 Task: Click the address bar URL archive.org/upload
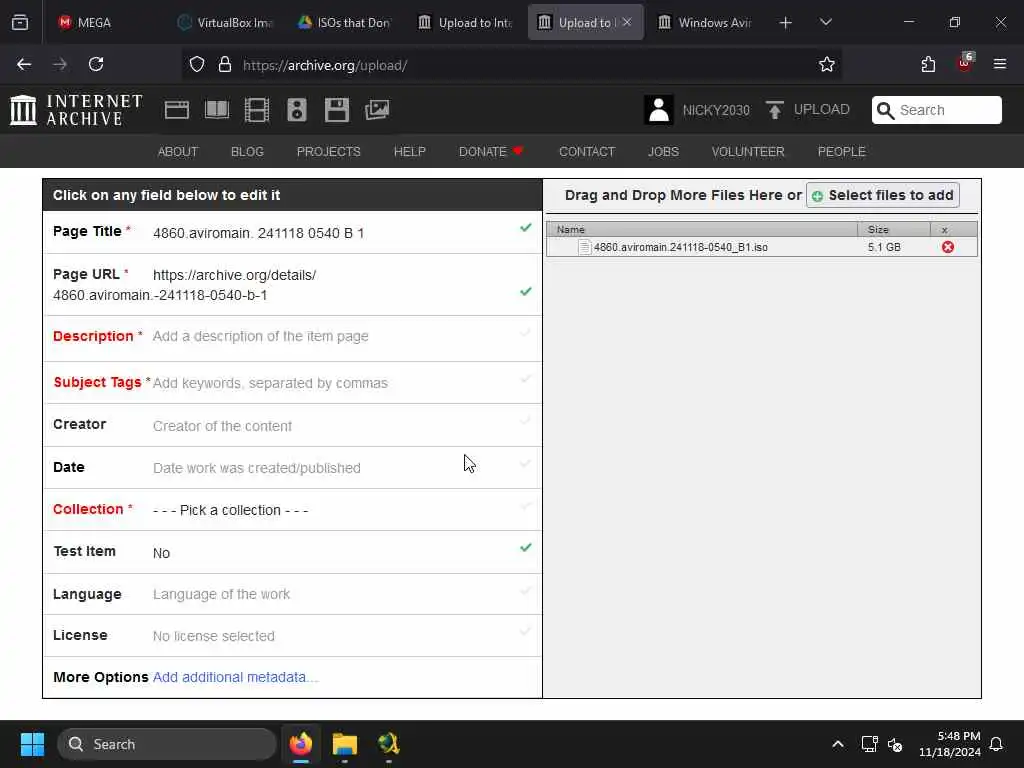pyautogui.click(x=325, y=65)
